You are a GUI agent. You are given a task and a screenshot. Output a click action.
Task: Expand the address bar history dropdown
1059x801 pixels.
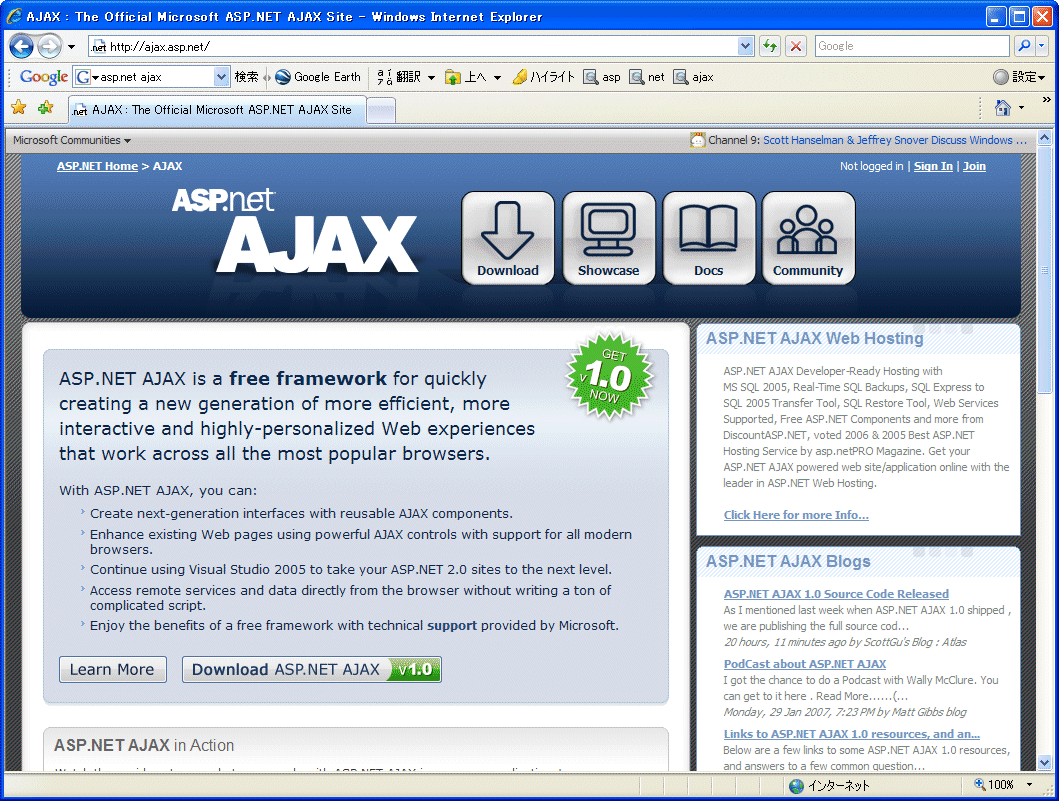745,47
